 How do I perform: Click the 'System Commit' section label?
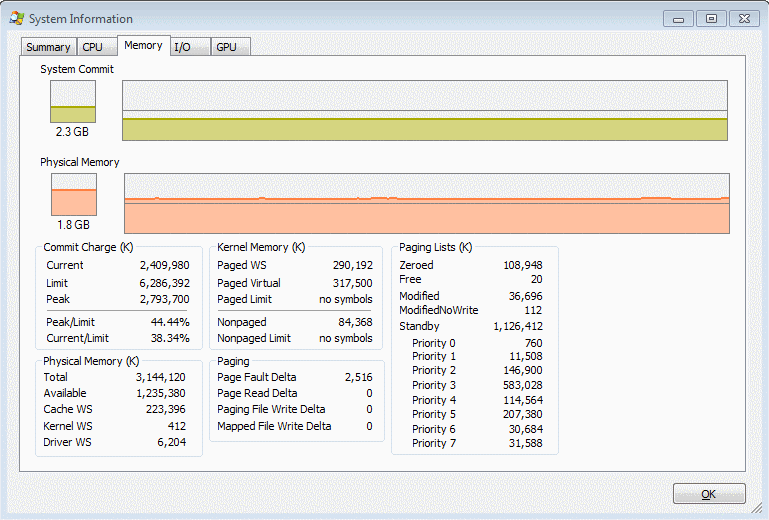tap(77, 69)
